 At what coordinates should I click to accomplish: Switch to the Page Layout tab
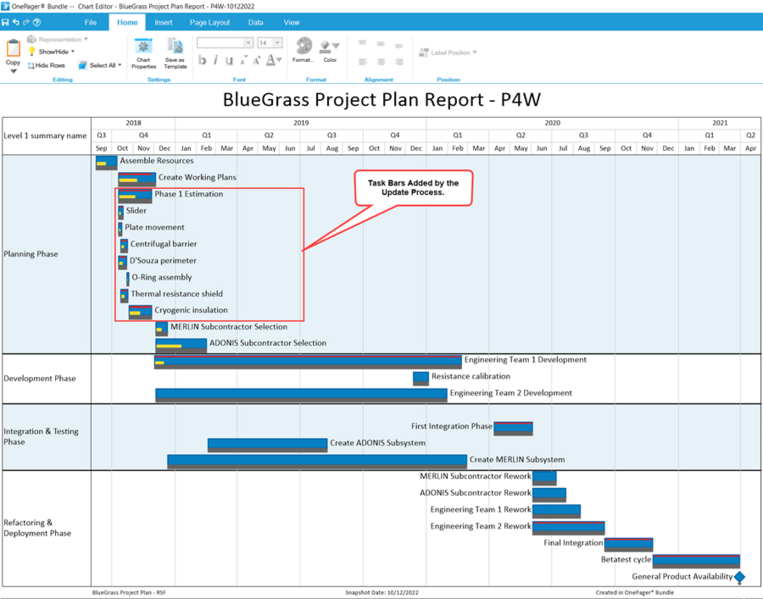(210, 22)
